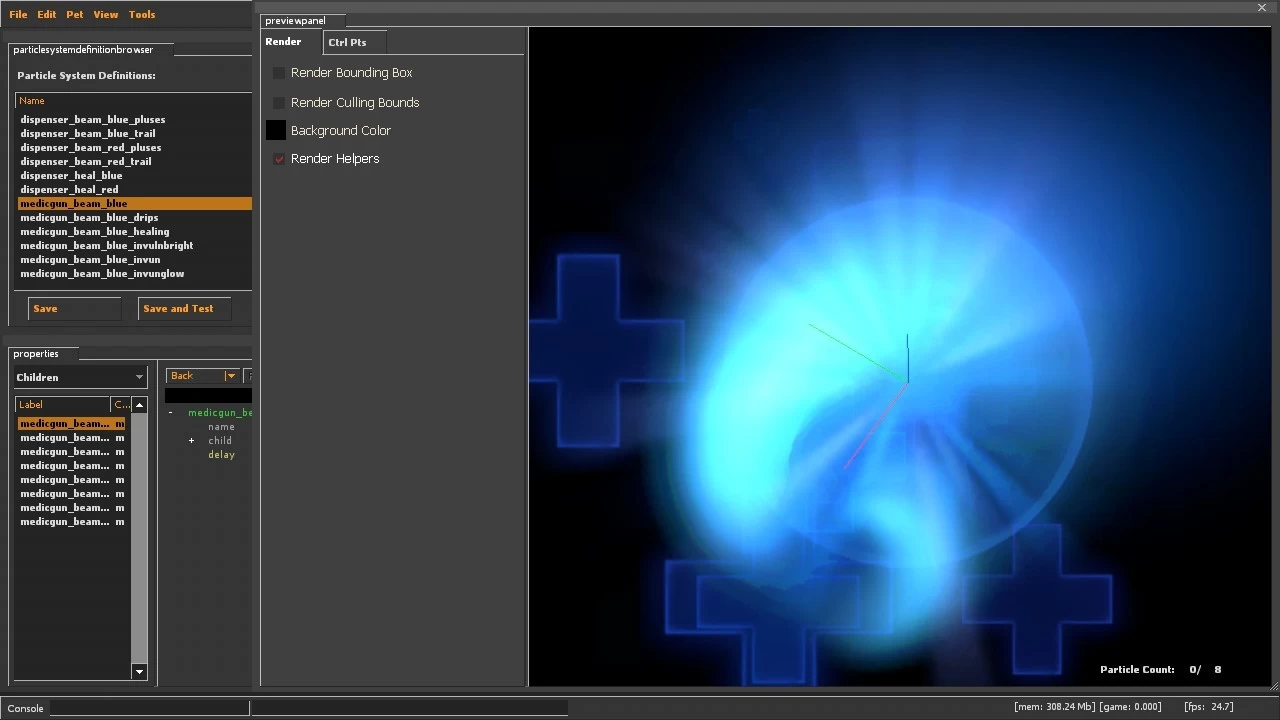Open the Tools menu
This screenshot has width=1280, height=720.
[x=142, y=15]
